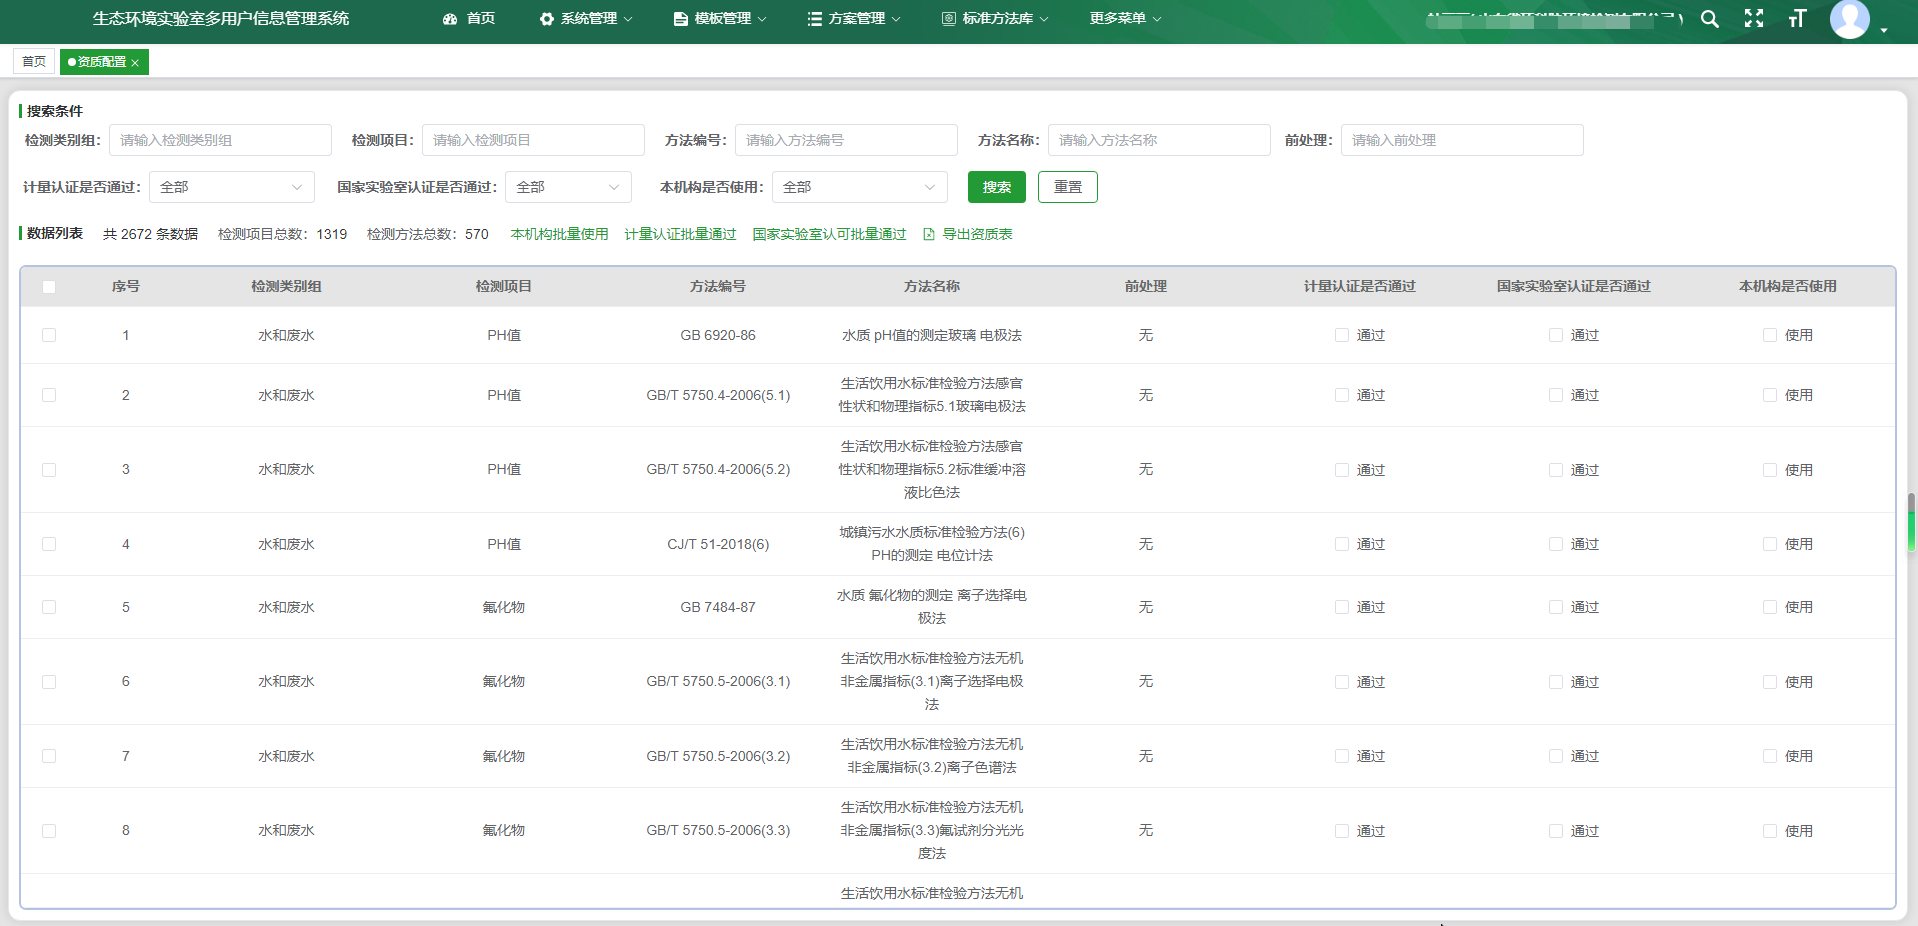This screenshot has width=1918, height=926.
Task: Close the 资质配置 tab with its x icon
Action: pos(135,63)
